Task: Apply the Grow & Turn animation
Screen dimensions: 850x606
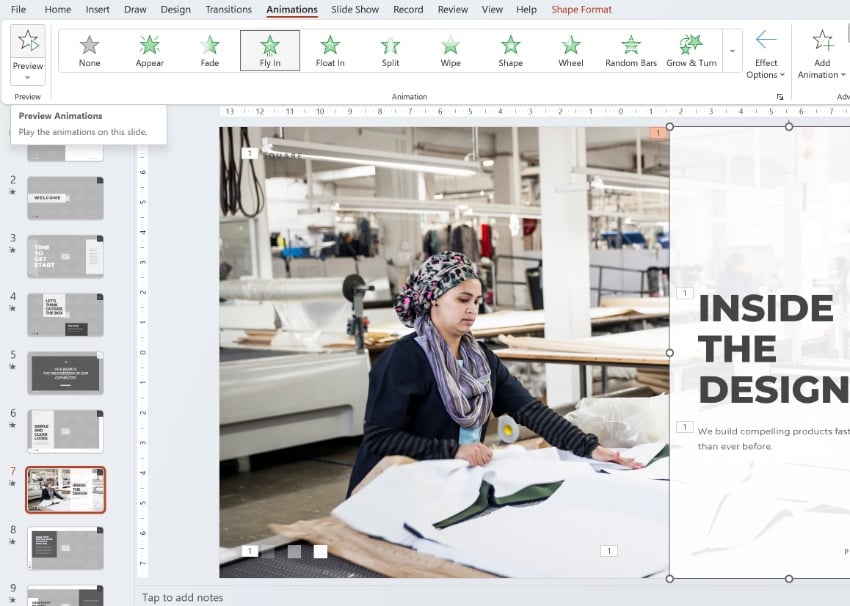Action: coord(691,50)
